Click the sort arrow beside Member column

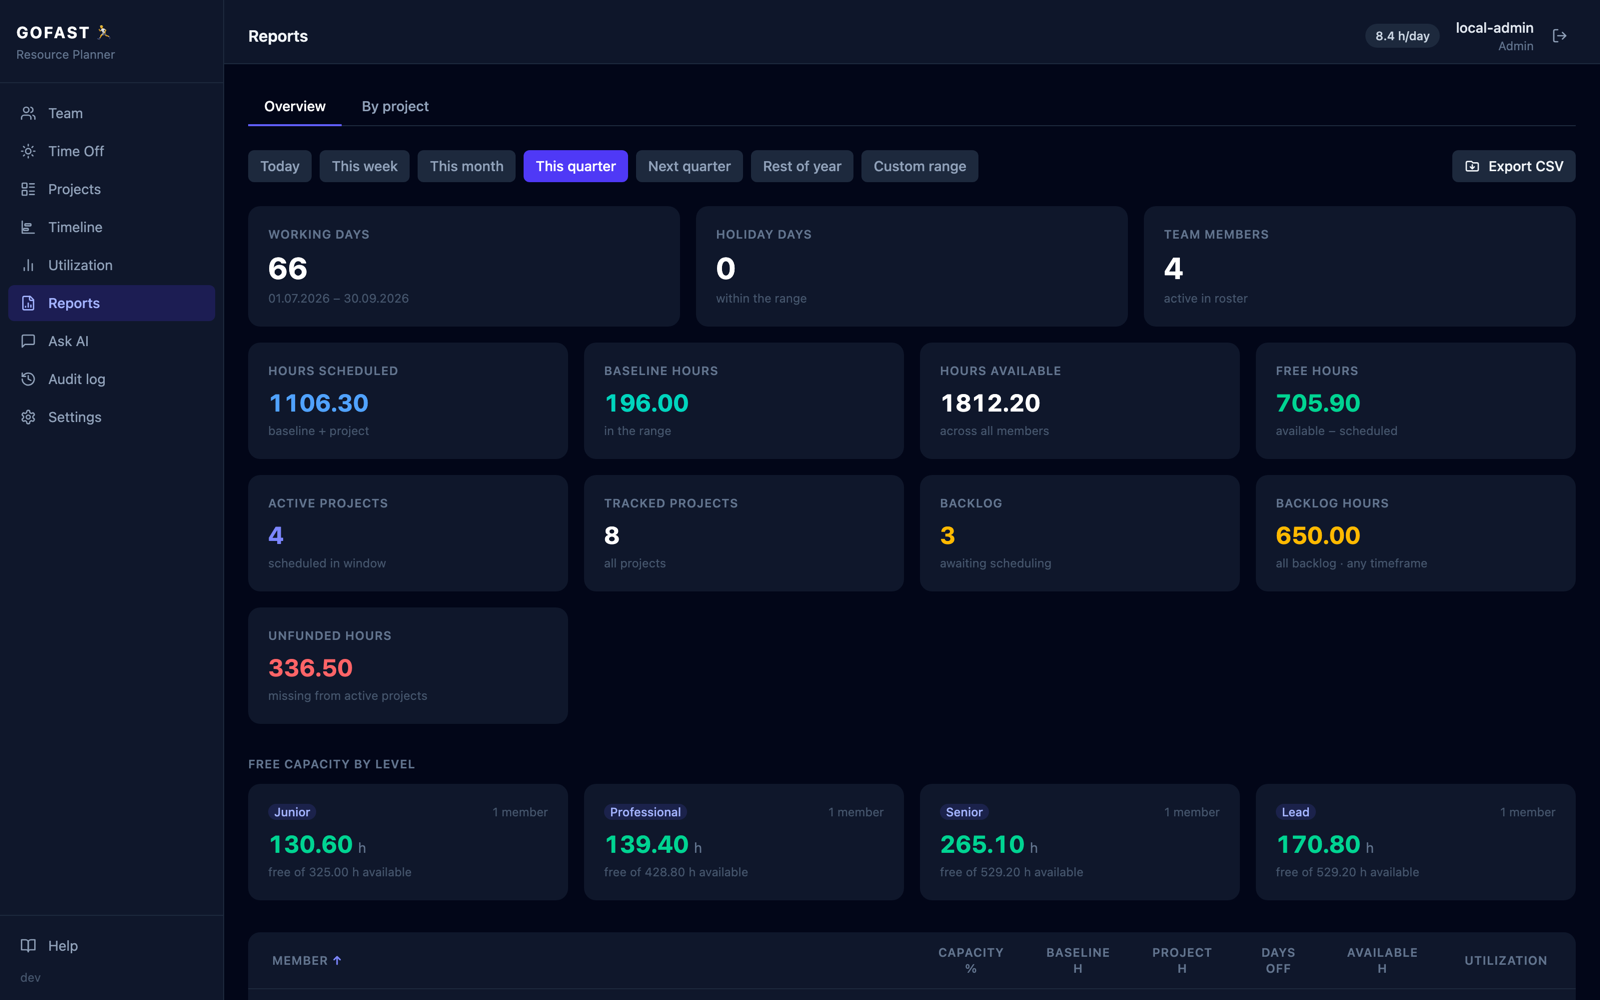pyautogui.click(x=337, y=960)
